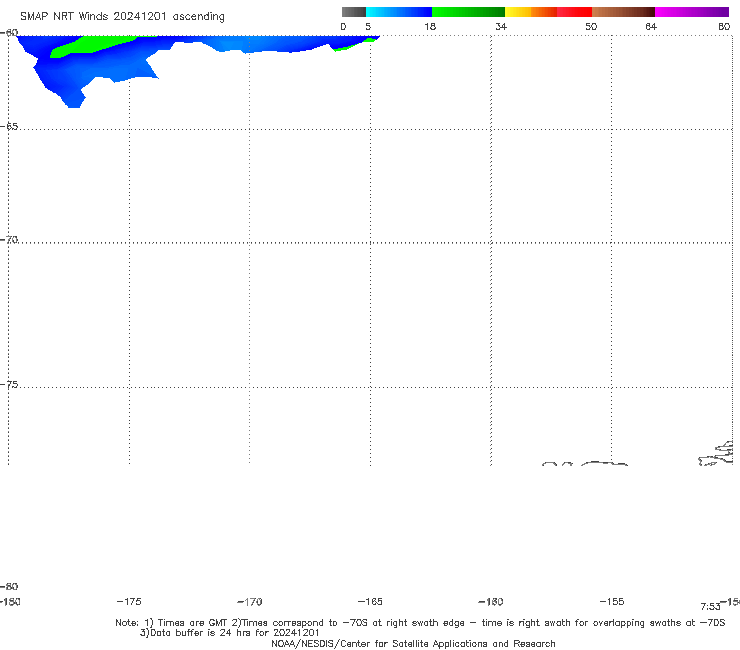Click the latitude label '-75'
This screenshot has height=650, width=740.
(x=9, y=385)
